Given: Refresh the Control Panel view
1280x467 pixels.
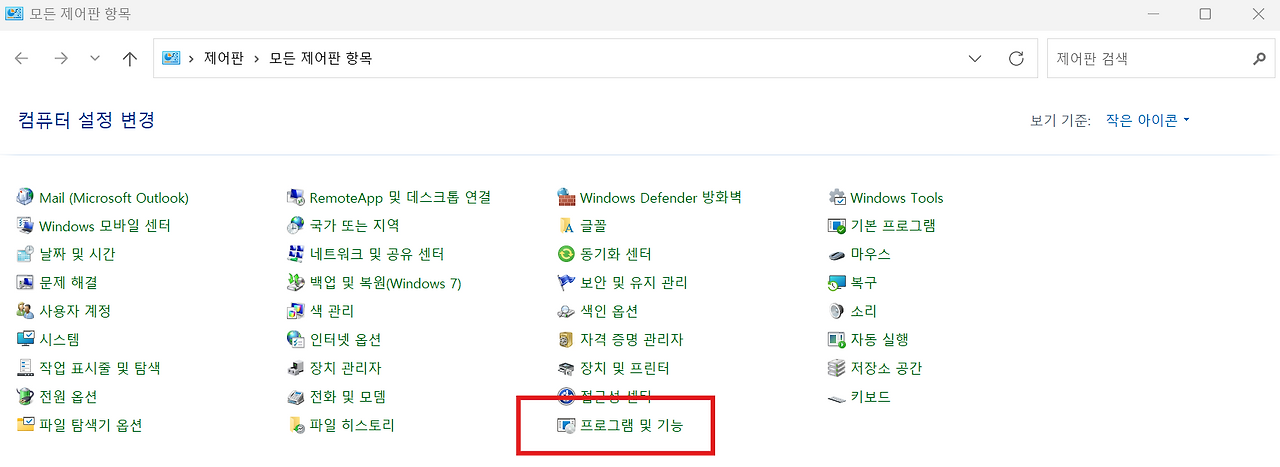Looking at the screenshot, I should [x=1016, y=59].
